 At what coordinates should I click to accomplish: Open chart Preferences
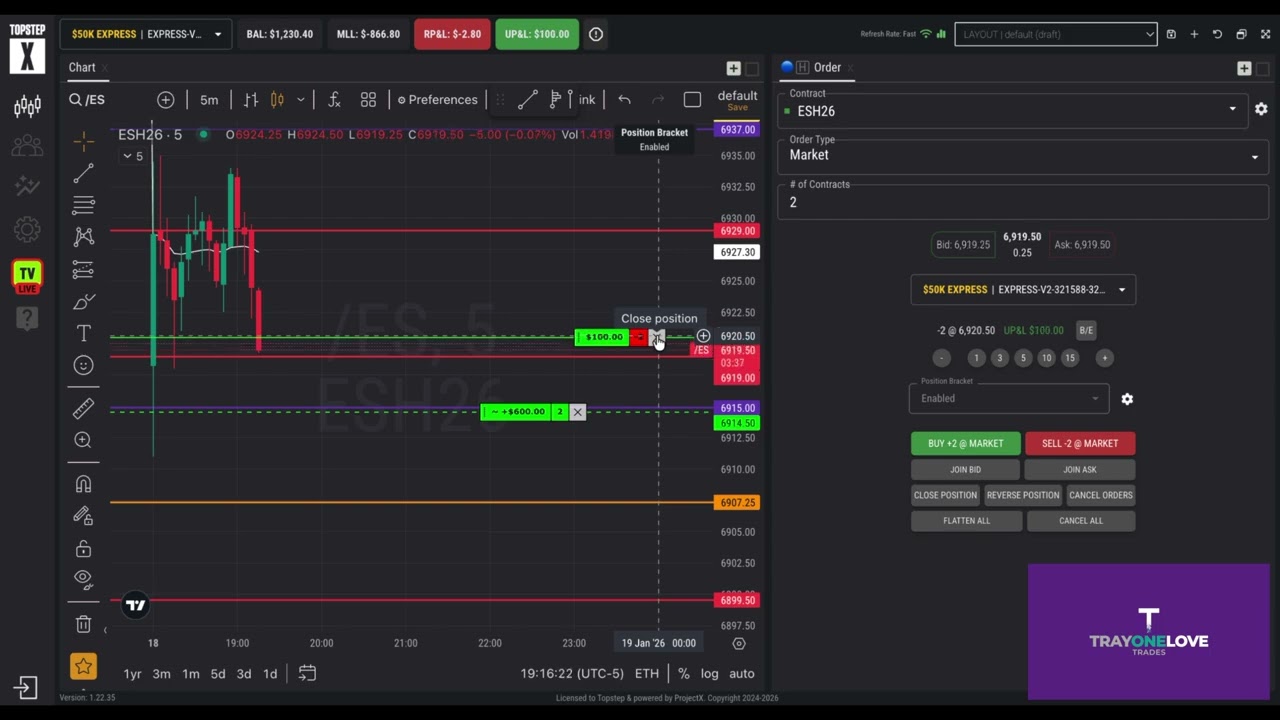(x=437, y=100)
